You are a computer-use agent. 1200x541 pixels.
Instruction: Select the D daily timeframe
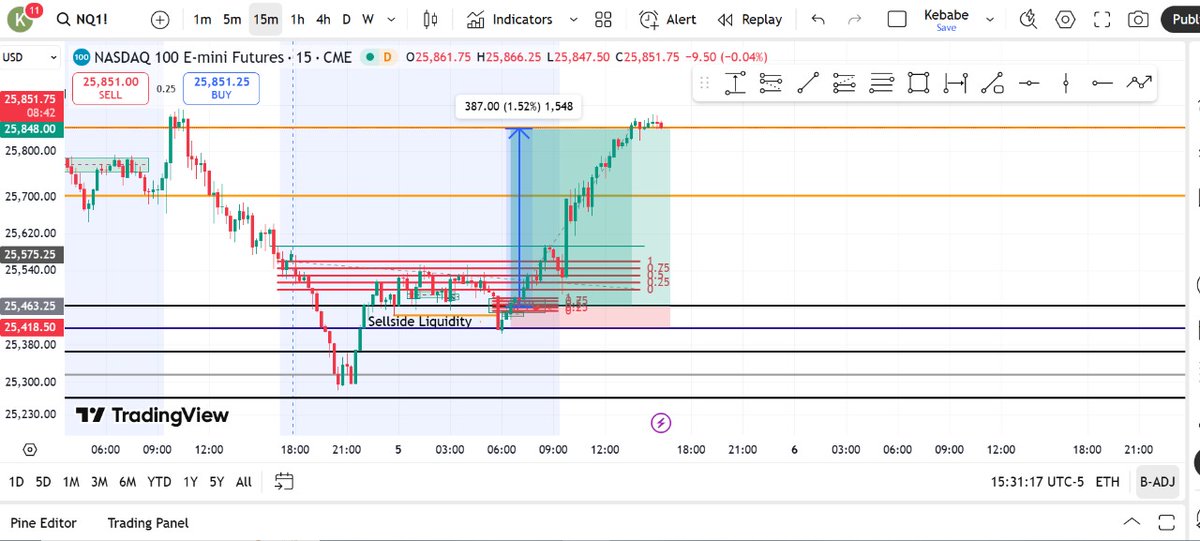tap(346, 19)
